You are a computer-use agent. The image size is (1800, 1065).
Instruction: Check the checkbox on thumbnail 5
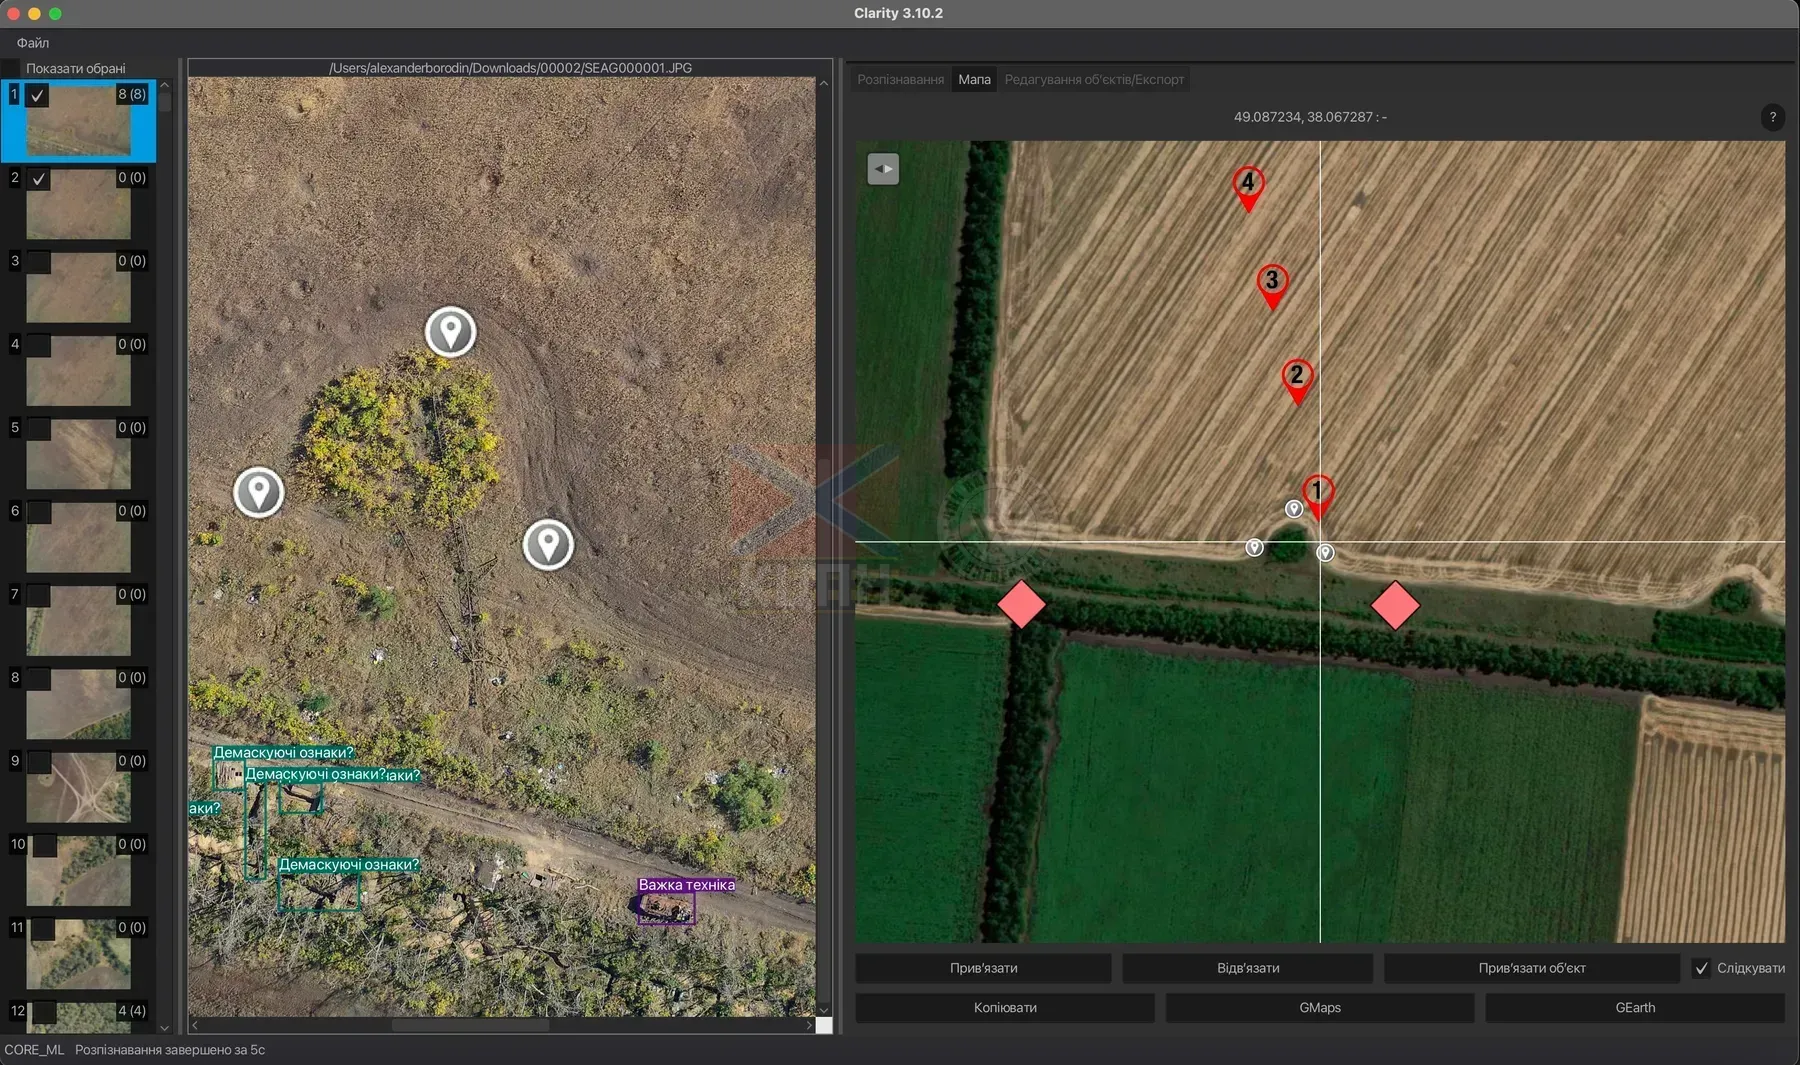tap(38, 429)
